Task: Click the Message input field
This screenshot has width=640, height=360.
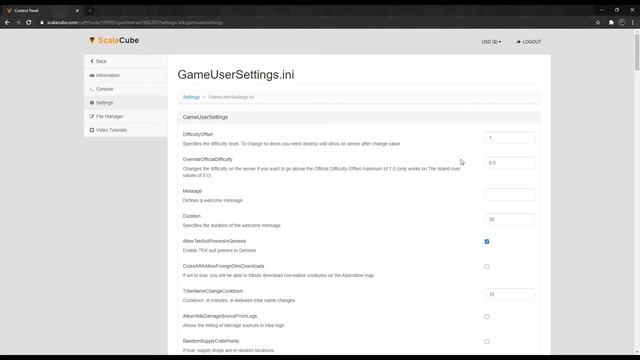Action: pos(509,195)
